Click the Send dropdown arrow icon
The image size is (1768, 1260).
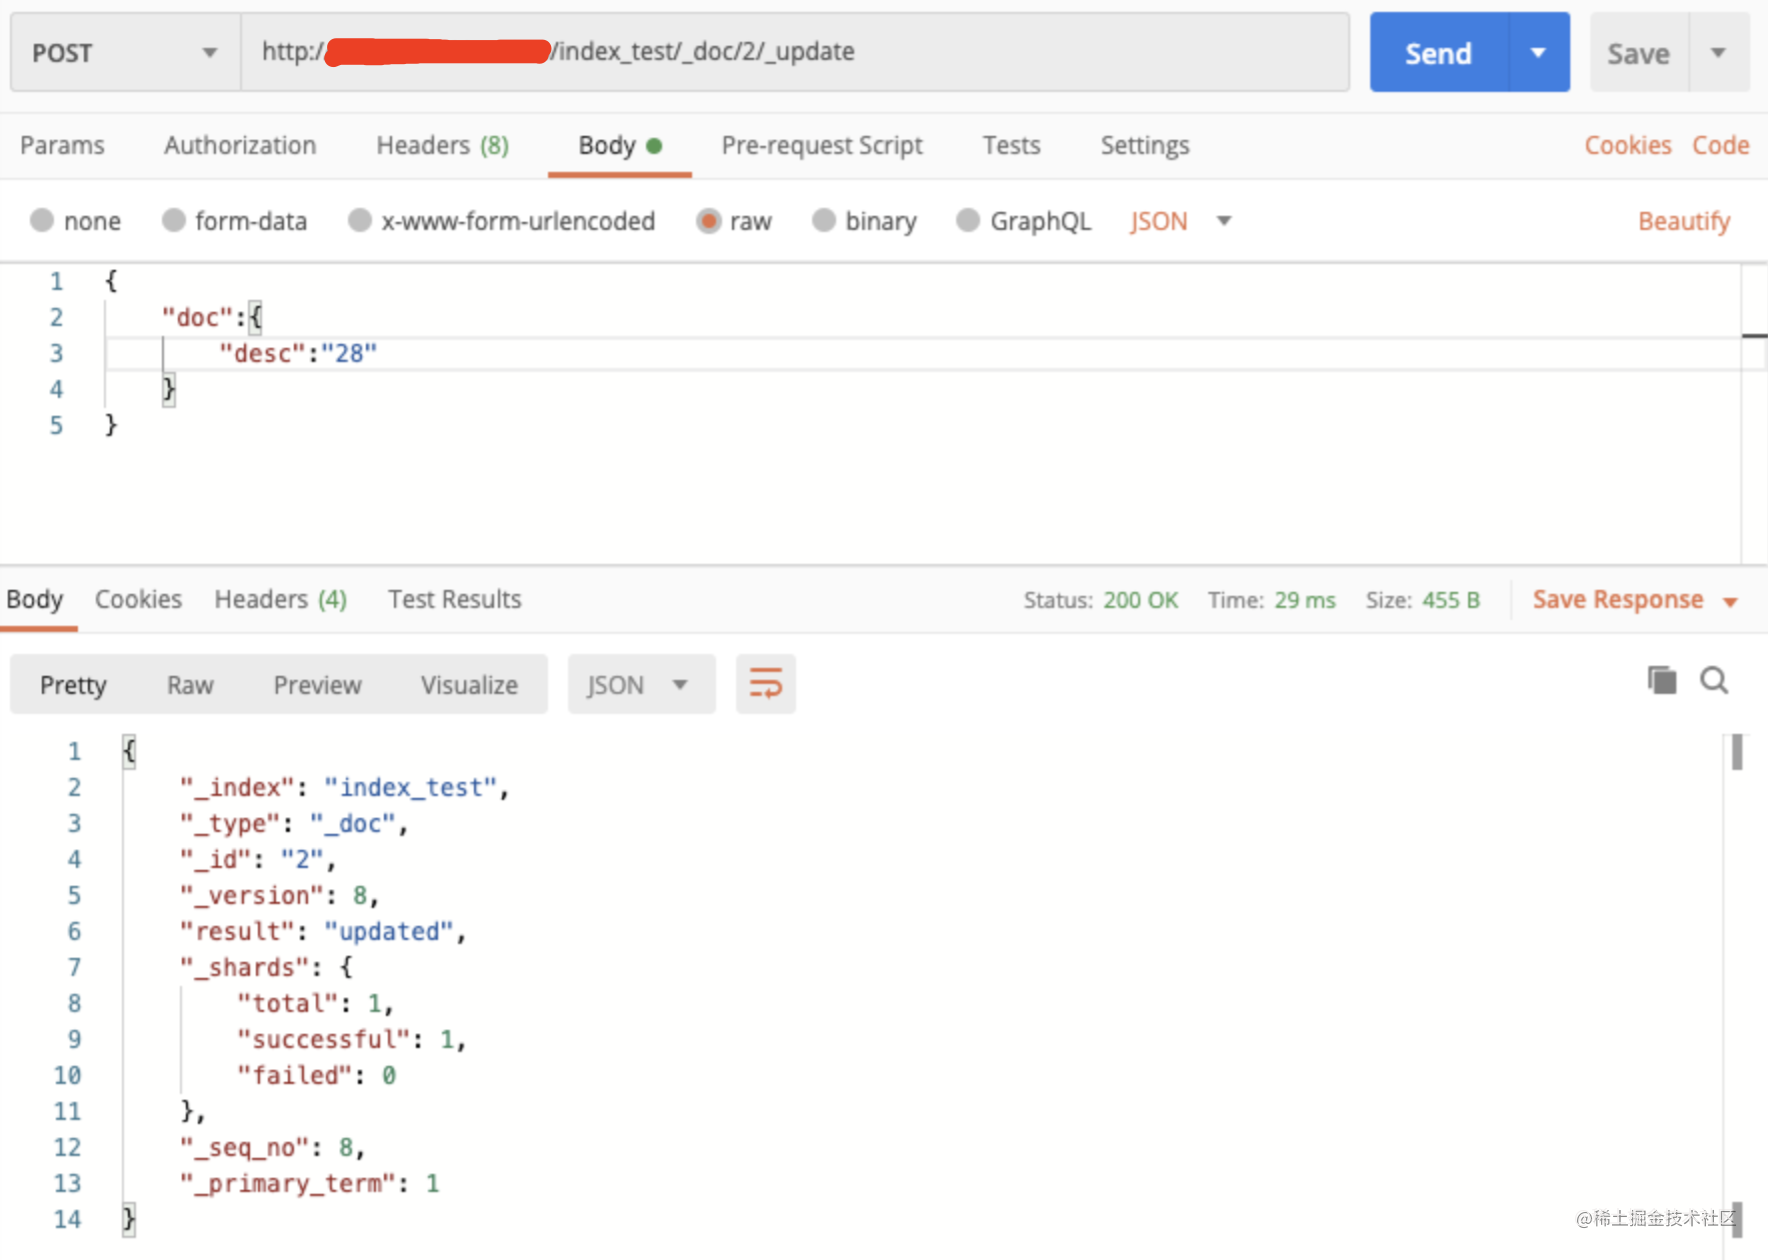[x=1538, y=53]
